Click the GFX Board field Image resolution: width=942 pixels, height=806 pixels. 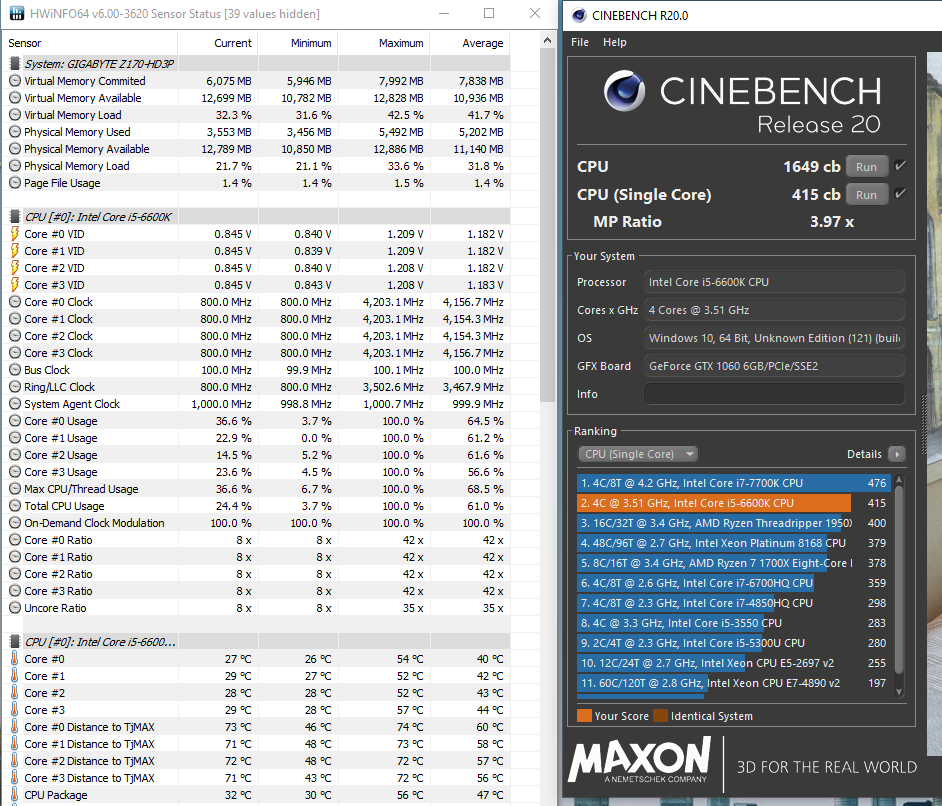tap(774, 366)
